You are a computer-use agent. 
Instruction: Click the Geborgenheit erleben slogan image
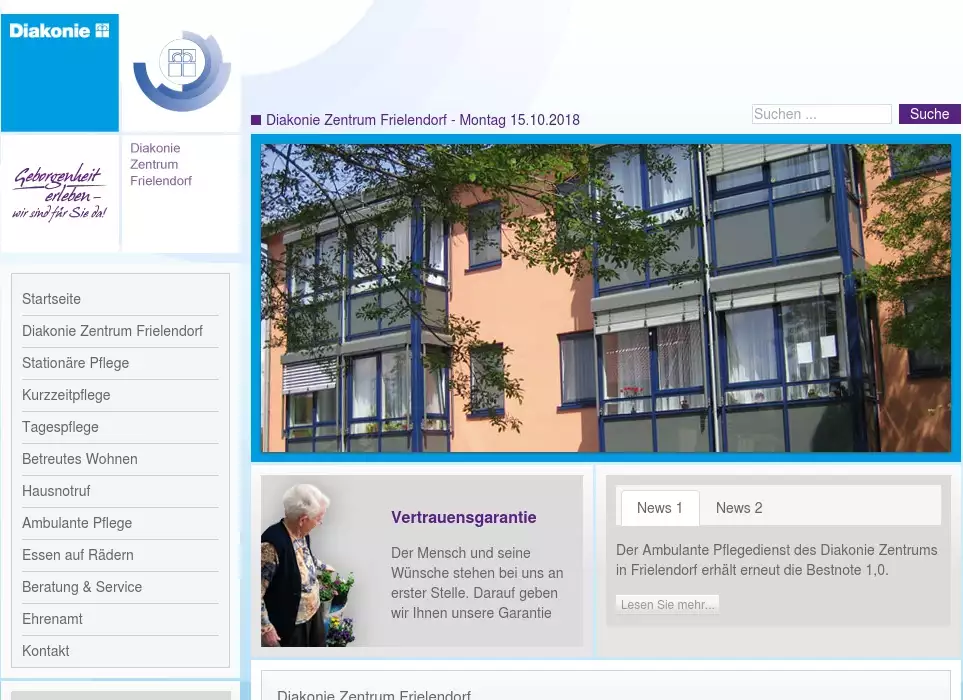click(x=60, y=193)
